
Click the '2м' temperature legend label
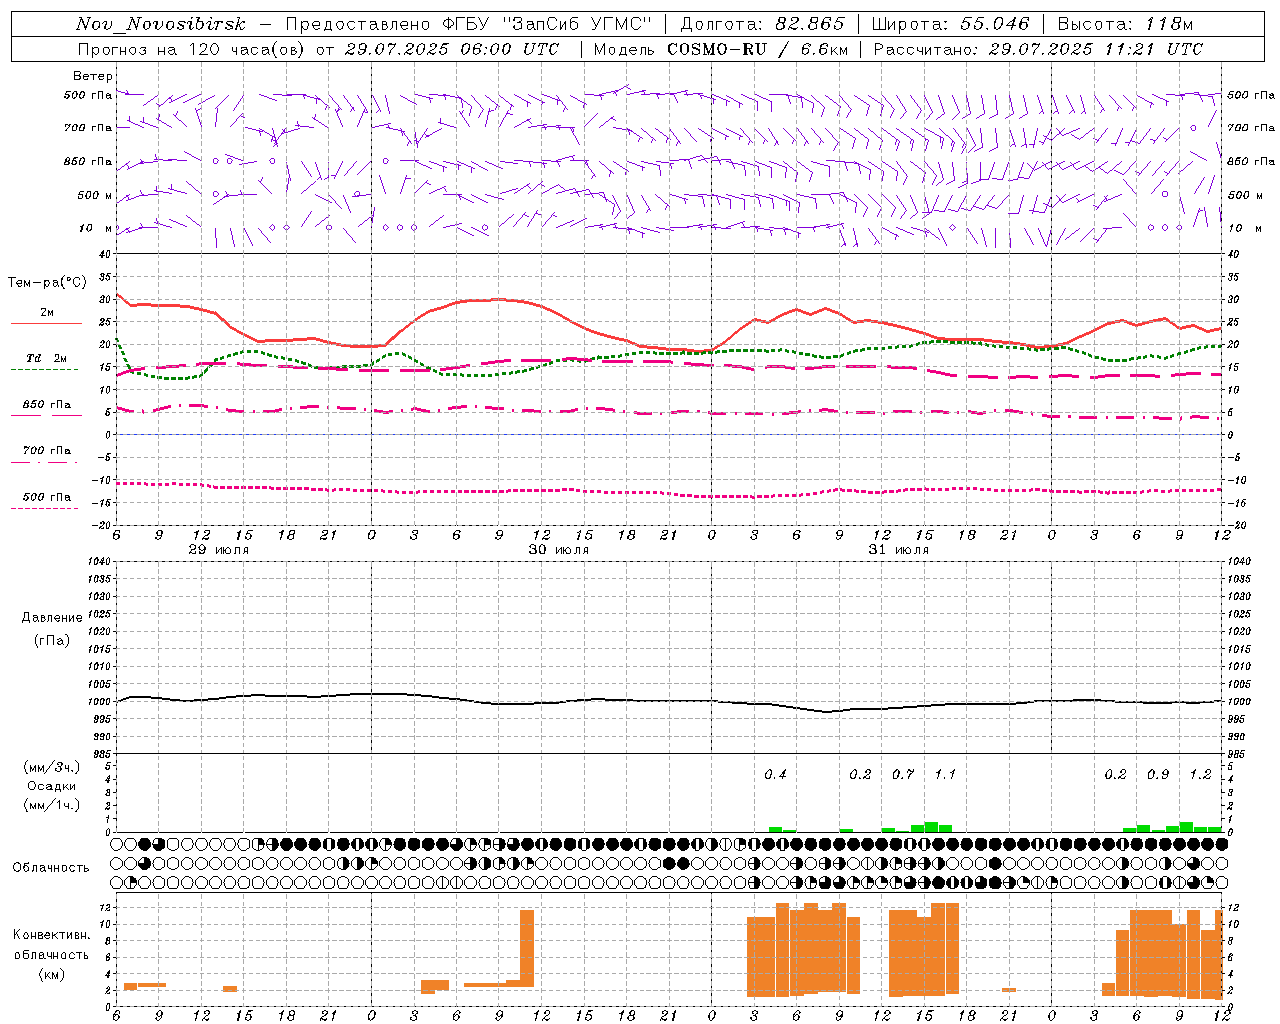click(x=47, y=313)
